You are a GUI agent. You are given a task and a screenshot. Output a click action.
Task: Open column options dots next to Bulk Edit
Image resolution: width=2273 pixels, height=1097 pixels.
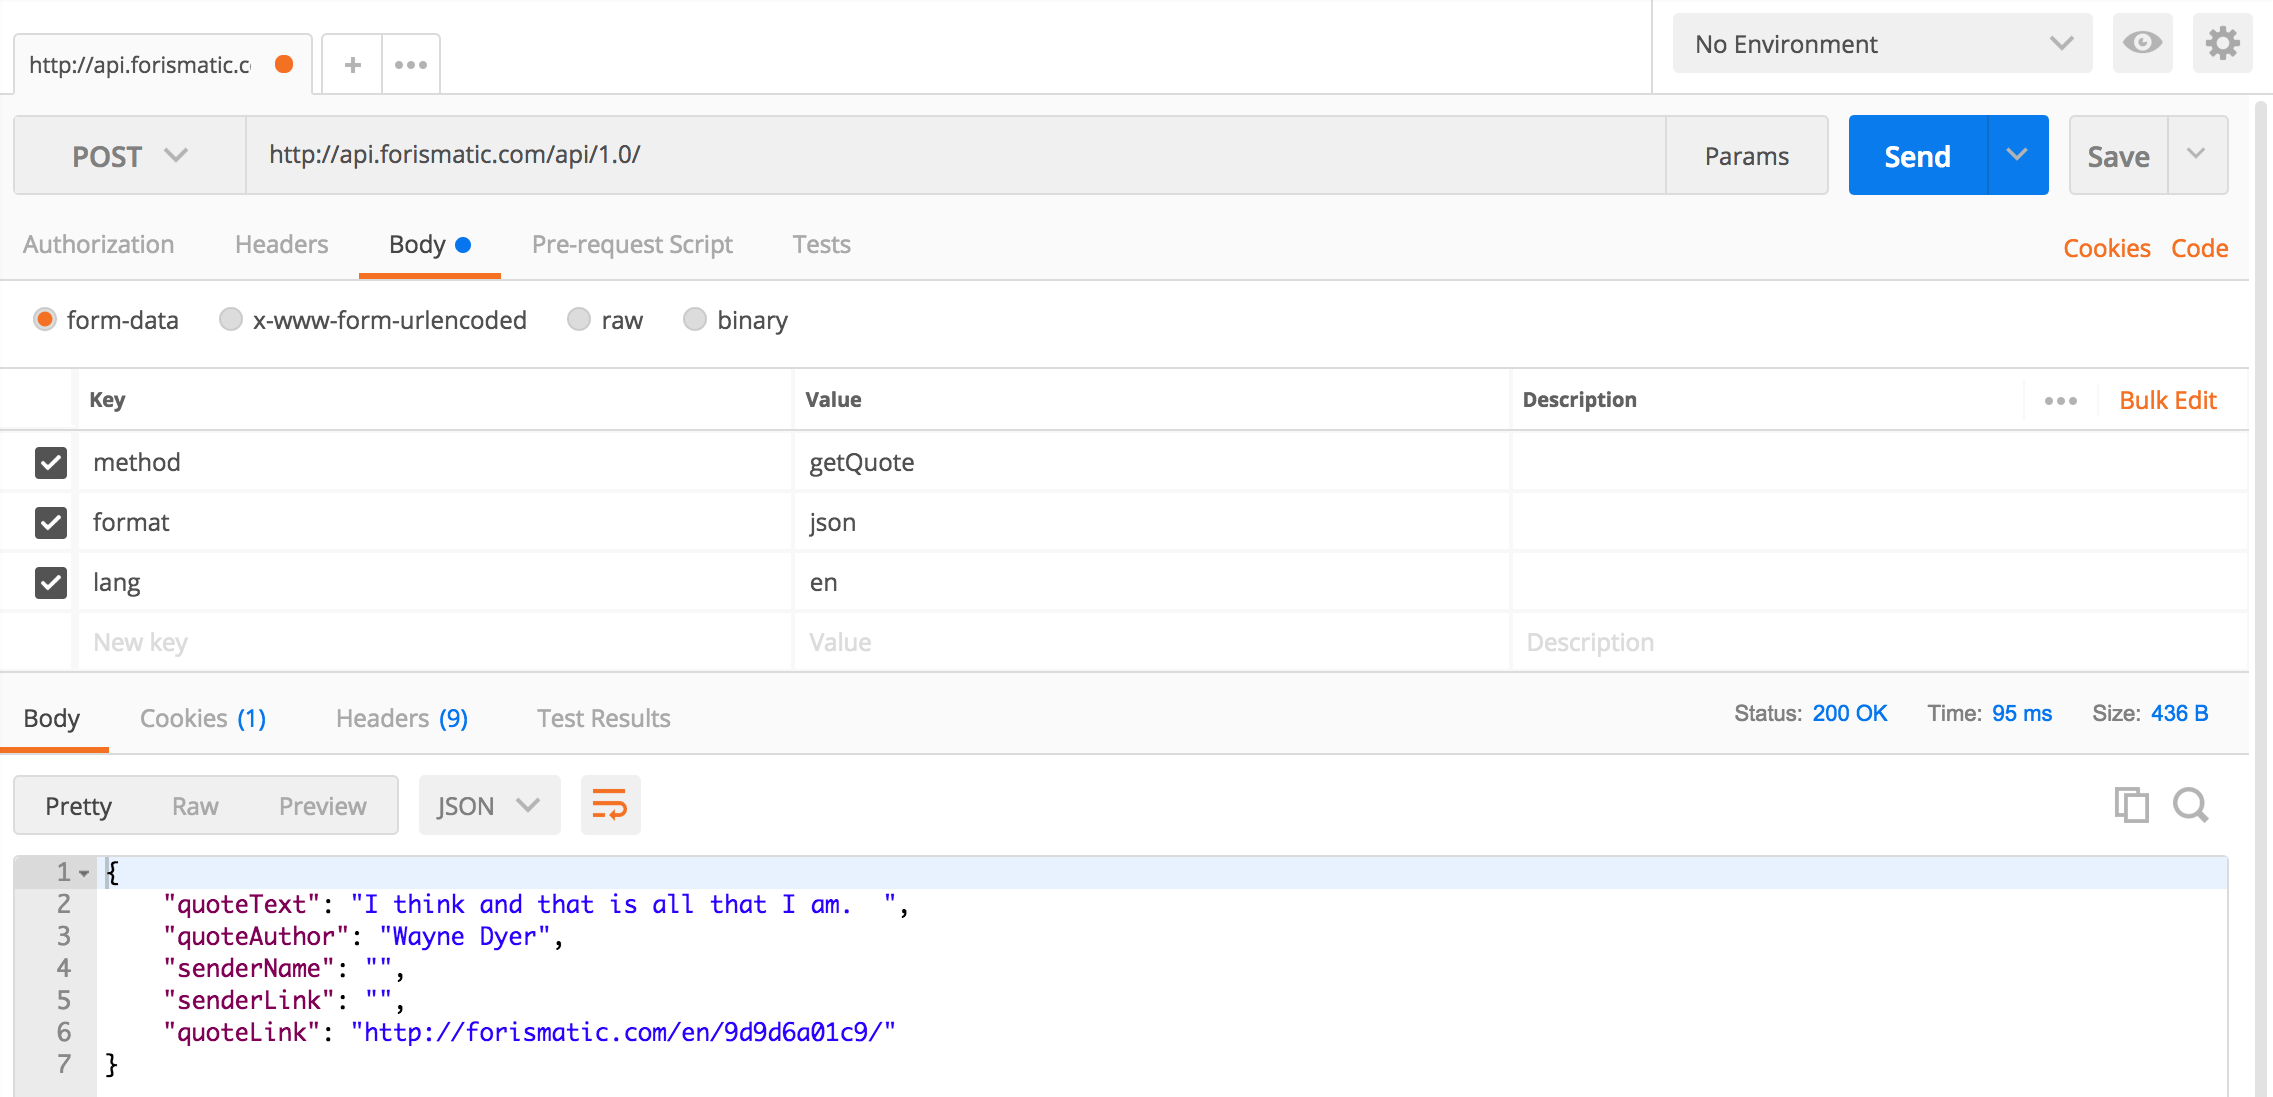click(2060, 401)
